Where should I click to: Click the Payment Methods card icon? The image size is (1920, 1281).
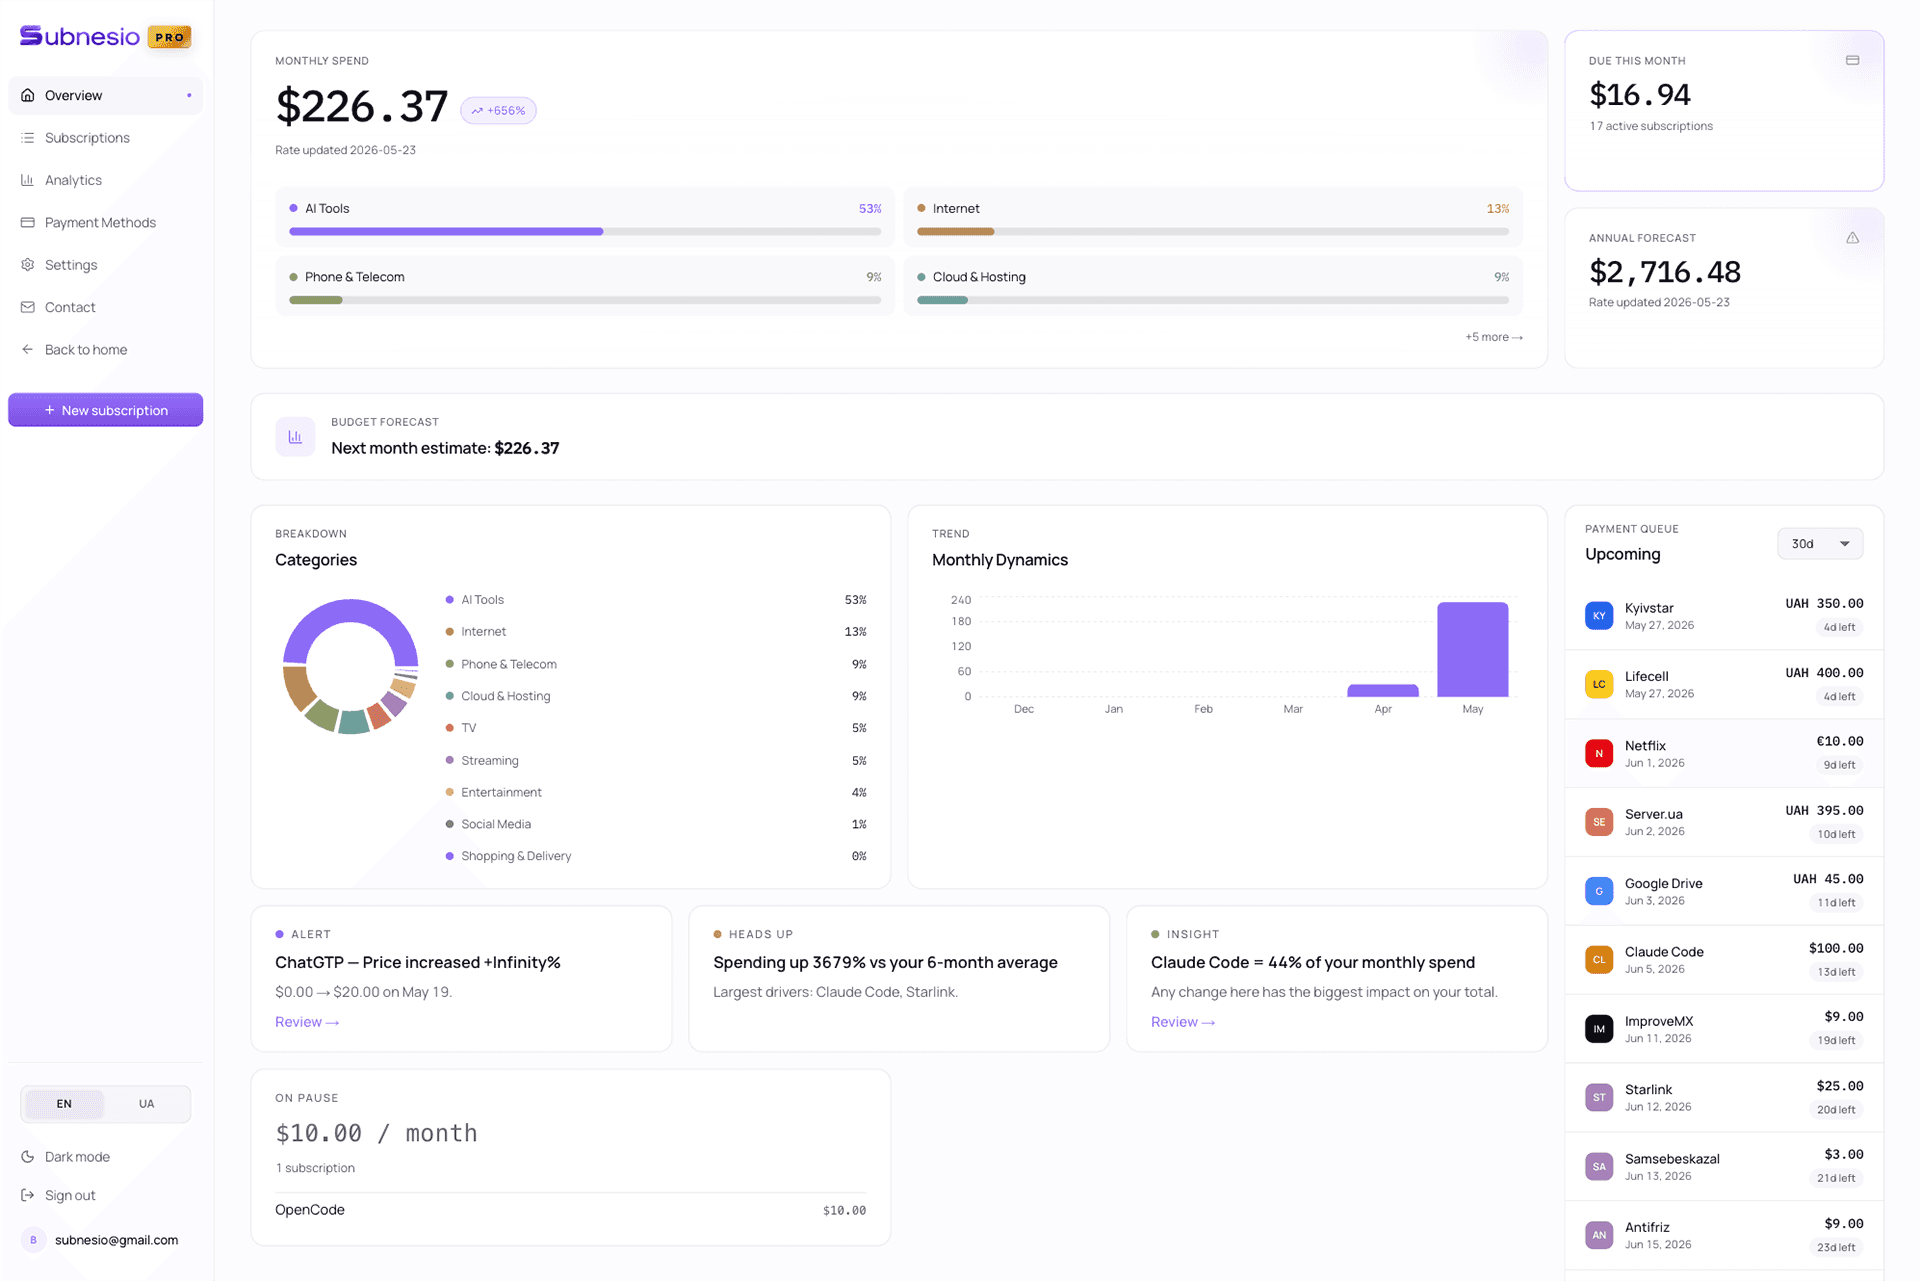pyautogui.click(x=28, y=222)
